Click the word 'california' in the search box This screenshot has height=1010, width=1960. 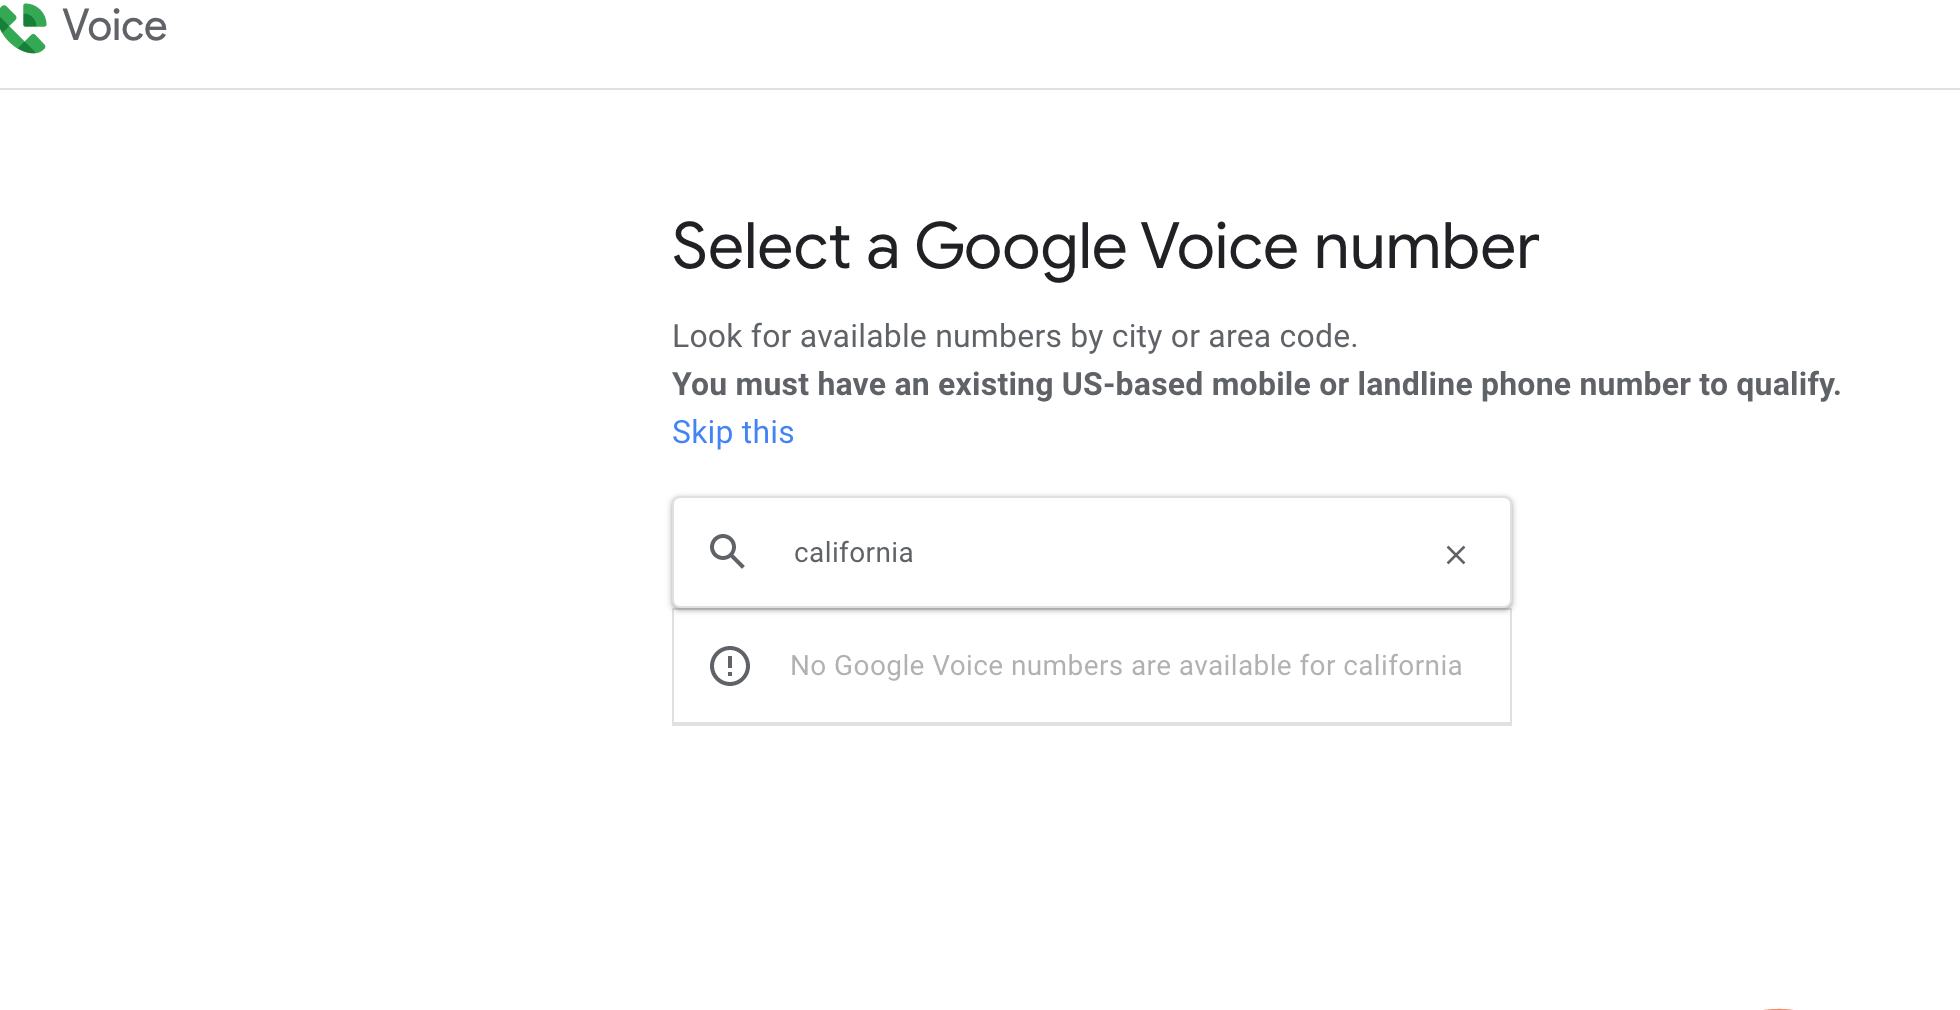coord(853,553)
